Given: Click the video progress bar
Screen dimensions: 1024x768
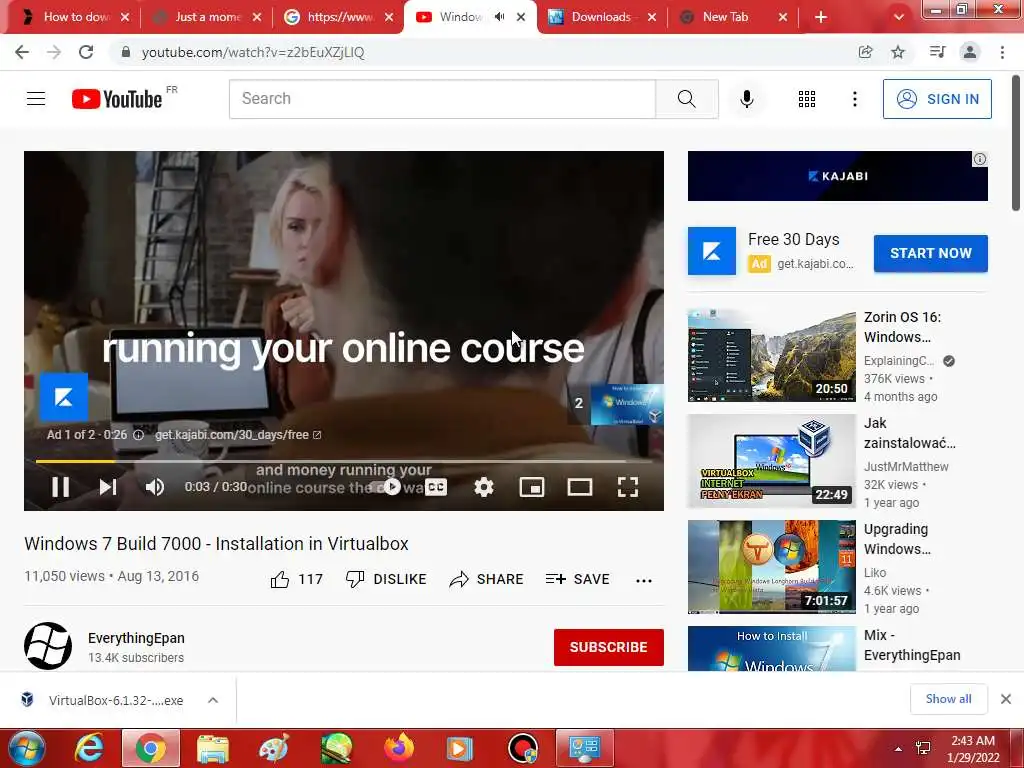Looking at the screenshot, I should click(x=344, y=461).
